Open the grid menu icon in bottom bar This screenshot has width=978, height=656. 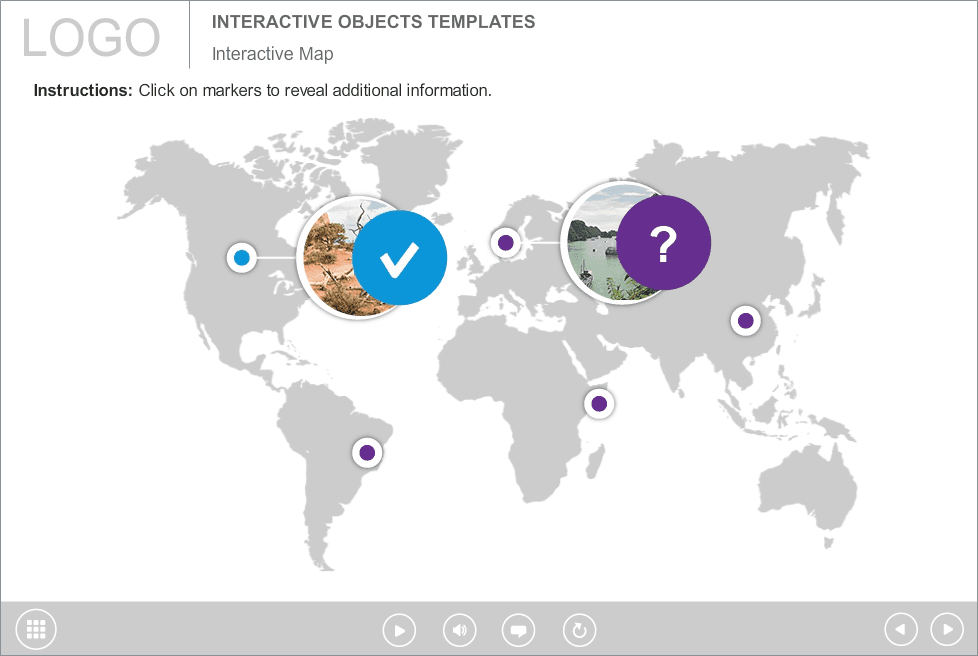click(36, 629)
